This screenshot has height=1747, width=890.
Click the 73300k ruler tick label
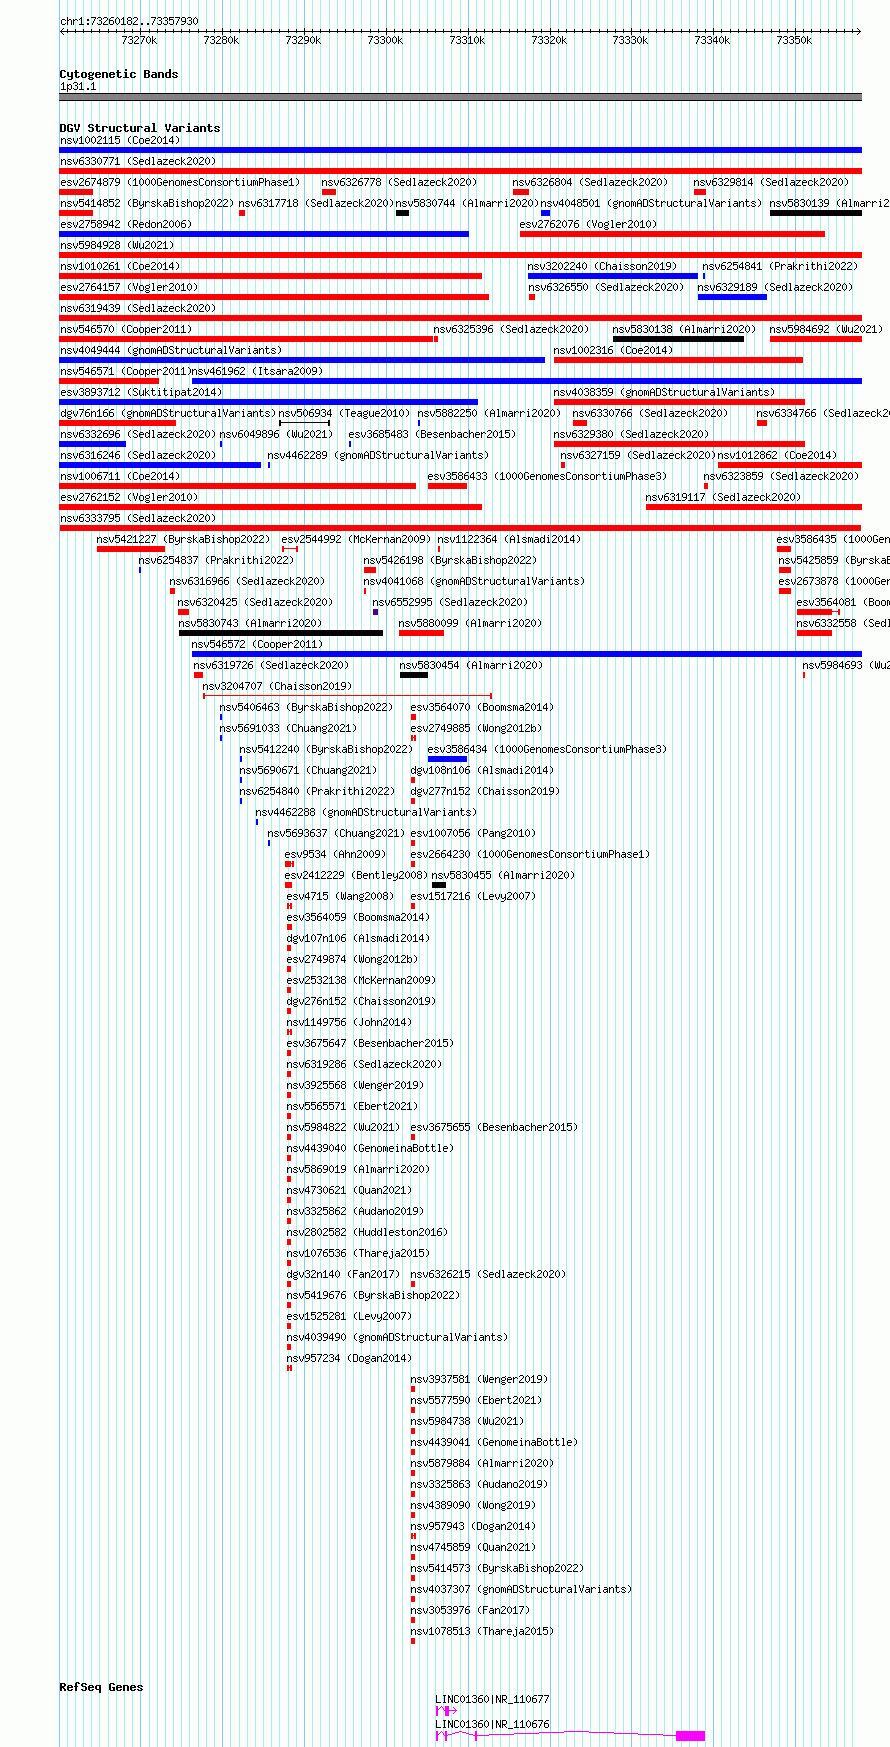(x=385, y=40)
